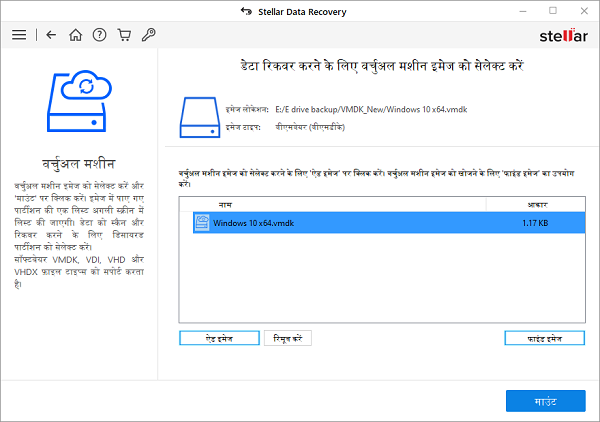Screen dimensions: 600x422
Task: Open the shopping cart buy icon
Action: point(124,35)
